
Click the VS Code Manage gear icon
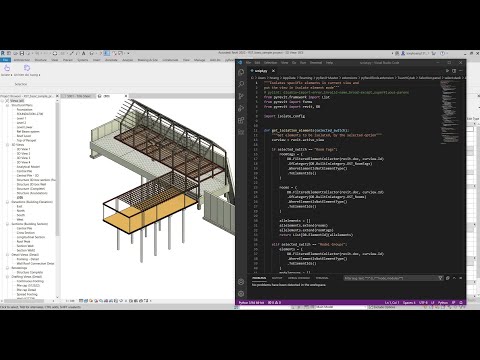point(241,294)
